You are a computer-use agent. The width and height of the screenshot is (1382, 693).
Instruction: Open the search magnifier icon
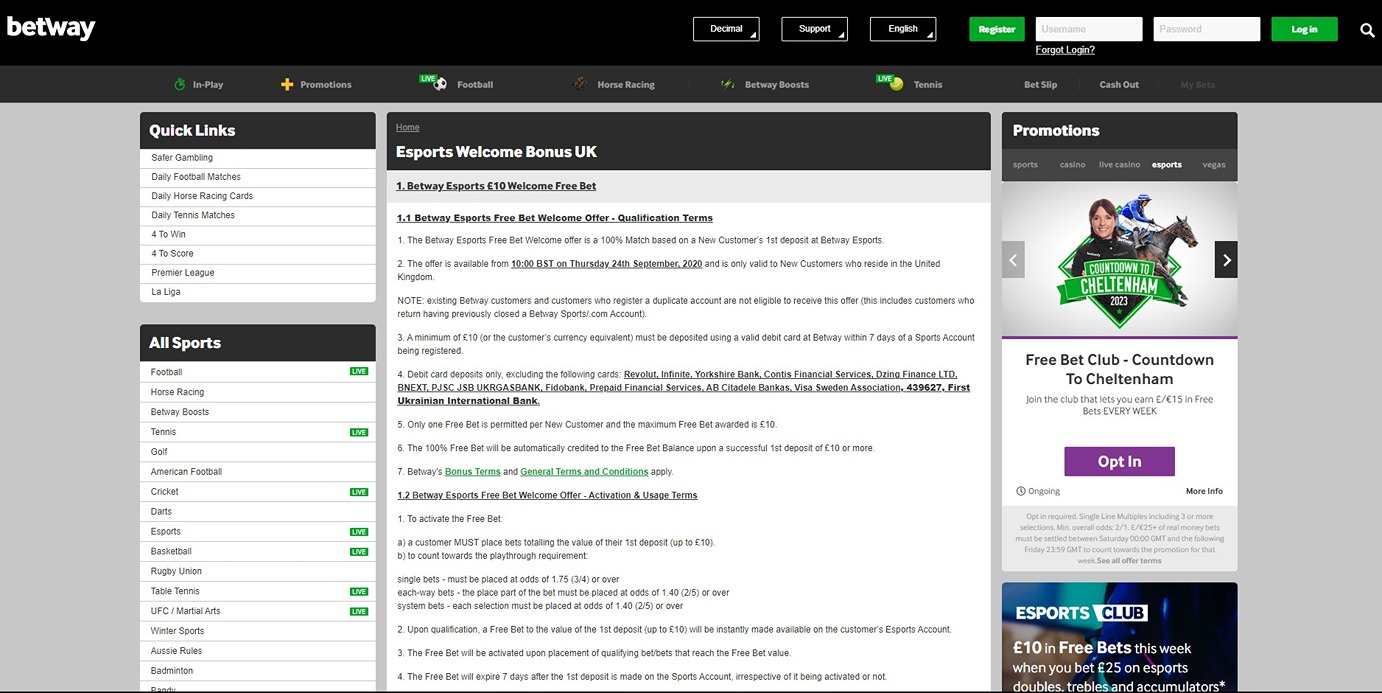(x=1368, y=30)
